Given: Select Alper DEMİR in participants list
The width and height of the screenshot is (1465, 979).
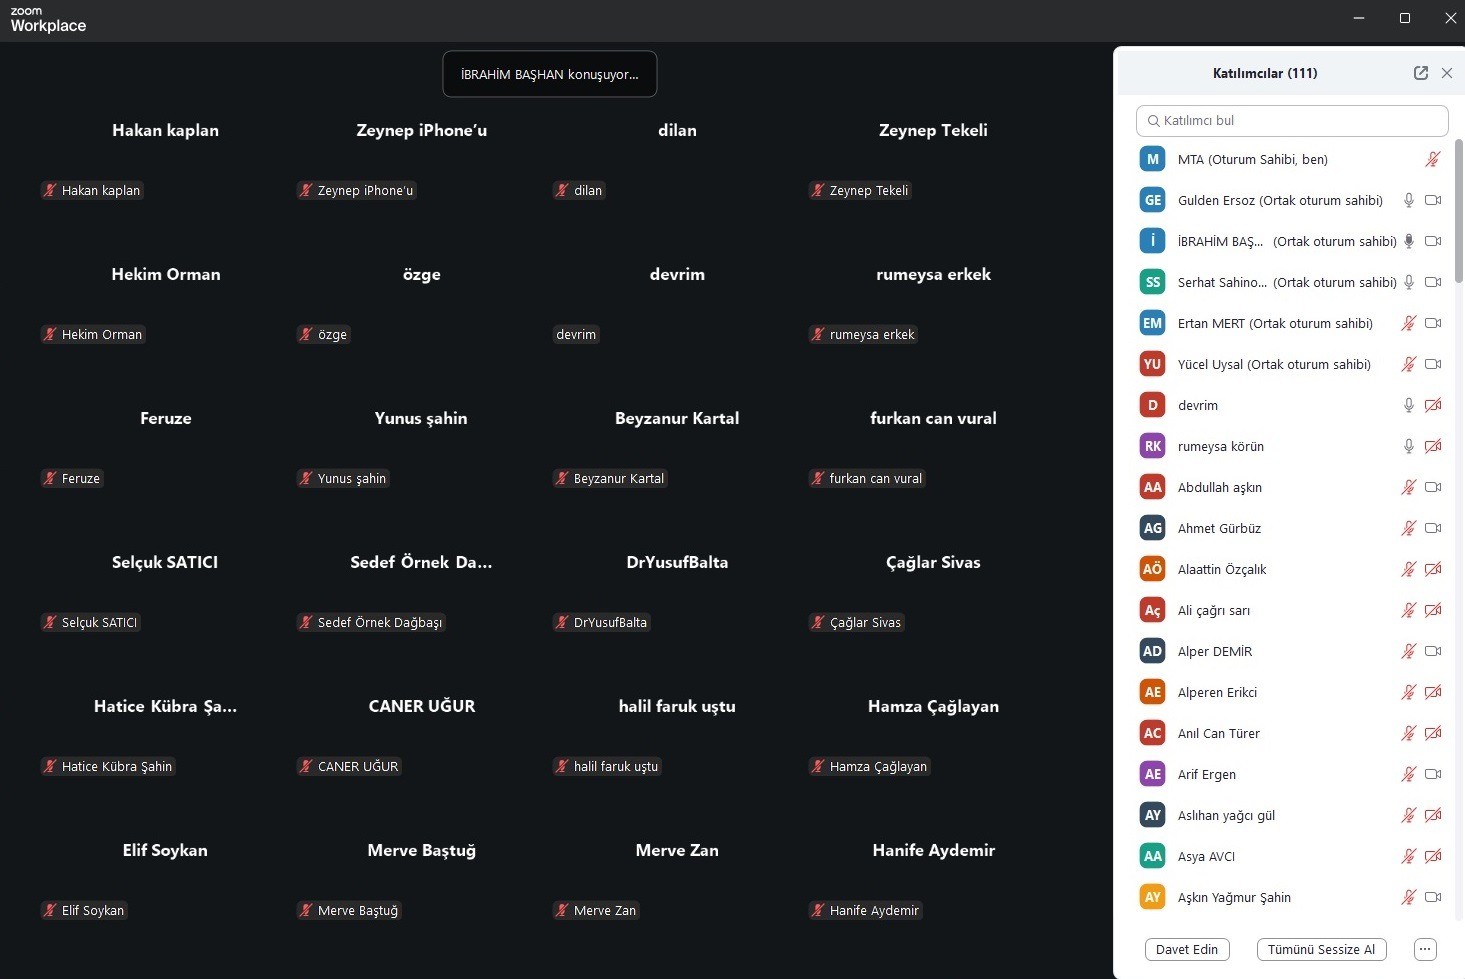Looking at the screenshot, I should click(x=1214, y=651).
